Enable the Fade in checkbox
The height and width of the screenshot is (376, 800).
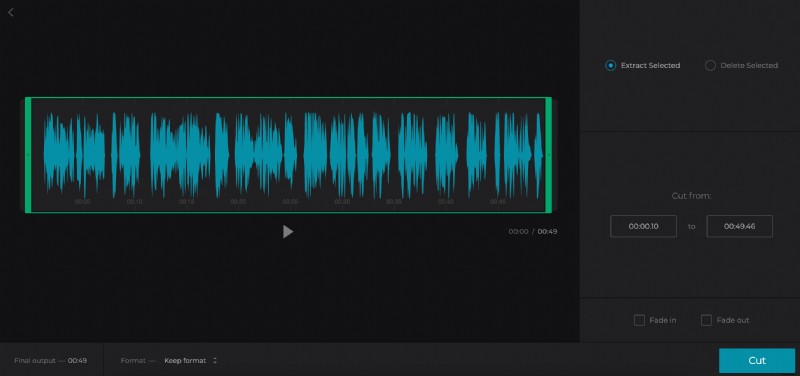tap(639, 320)
